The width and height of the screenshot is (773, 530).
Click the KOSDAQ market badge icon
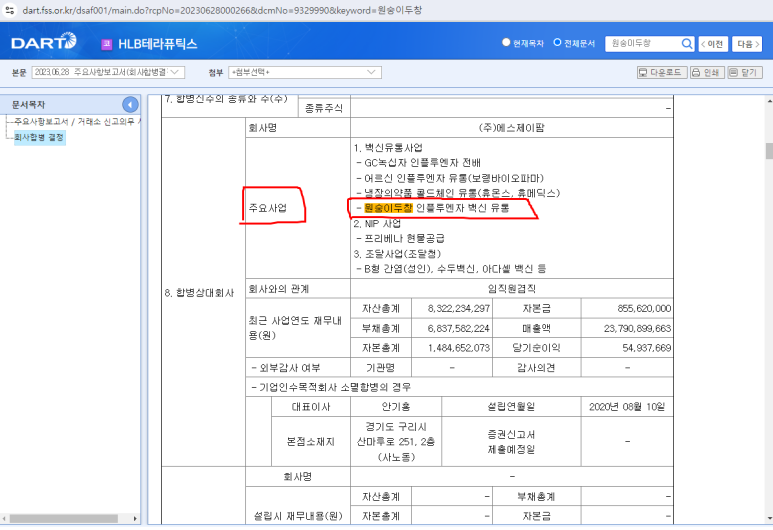click(x=107, y=44)
